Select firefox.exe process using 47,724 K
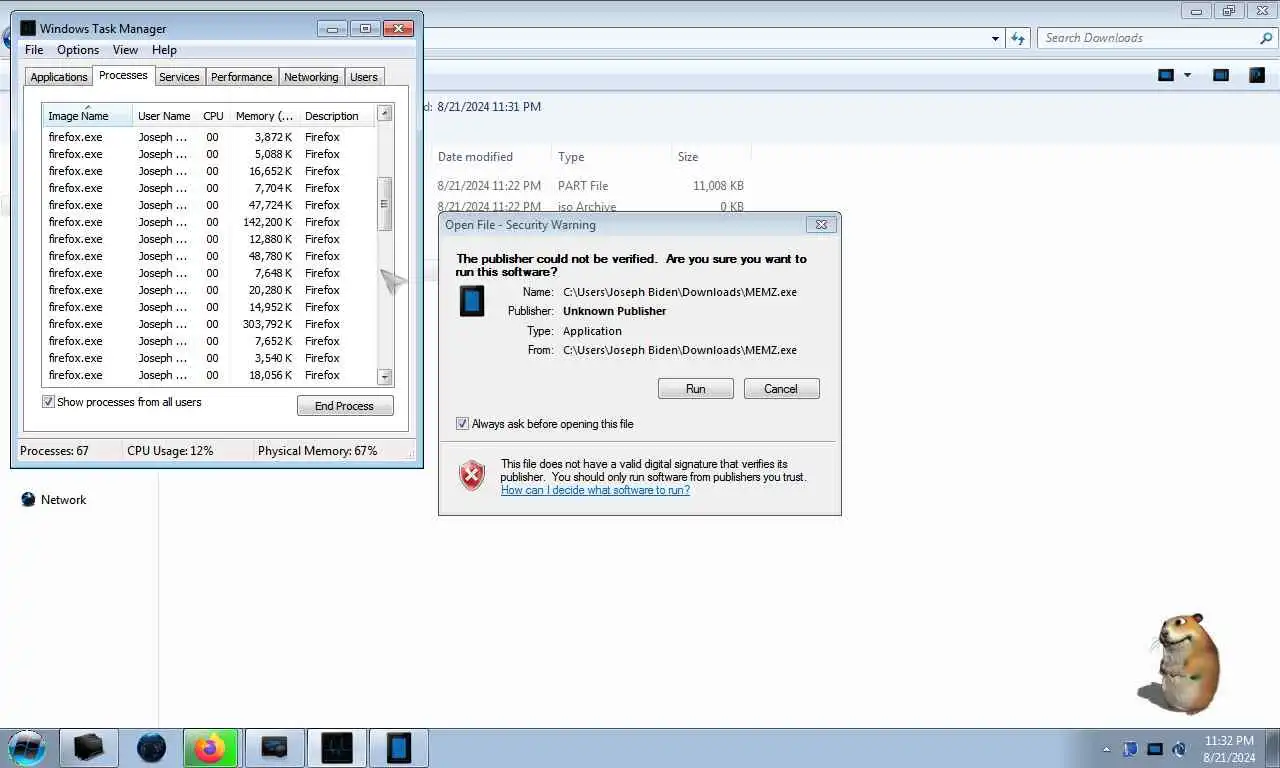The width and height of the screenshot is (1280, 768). [208, 205]
